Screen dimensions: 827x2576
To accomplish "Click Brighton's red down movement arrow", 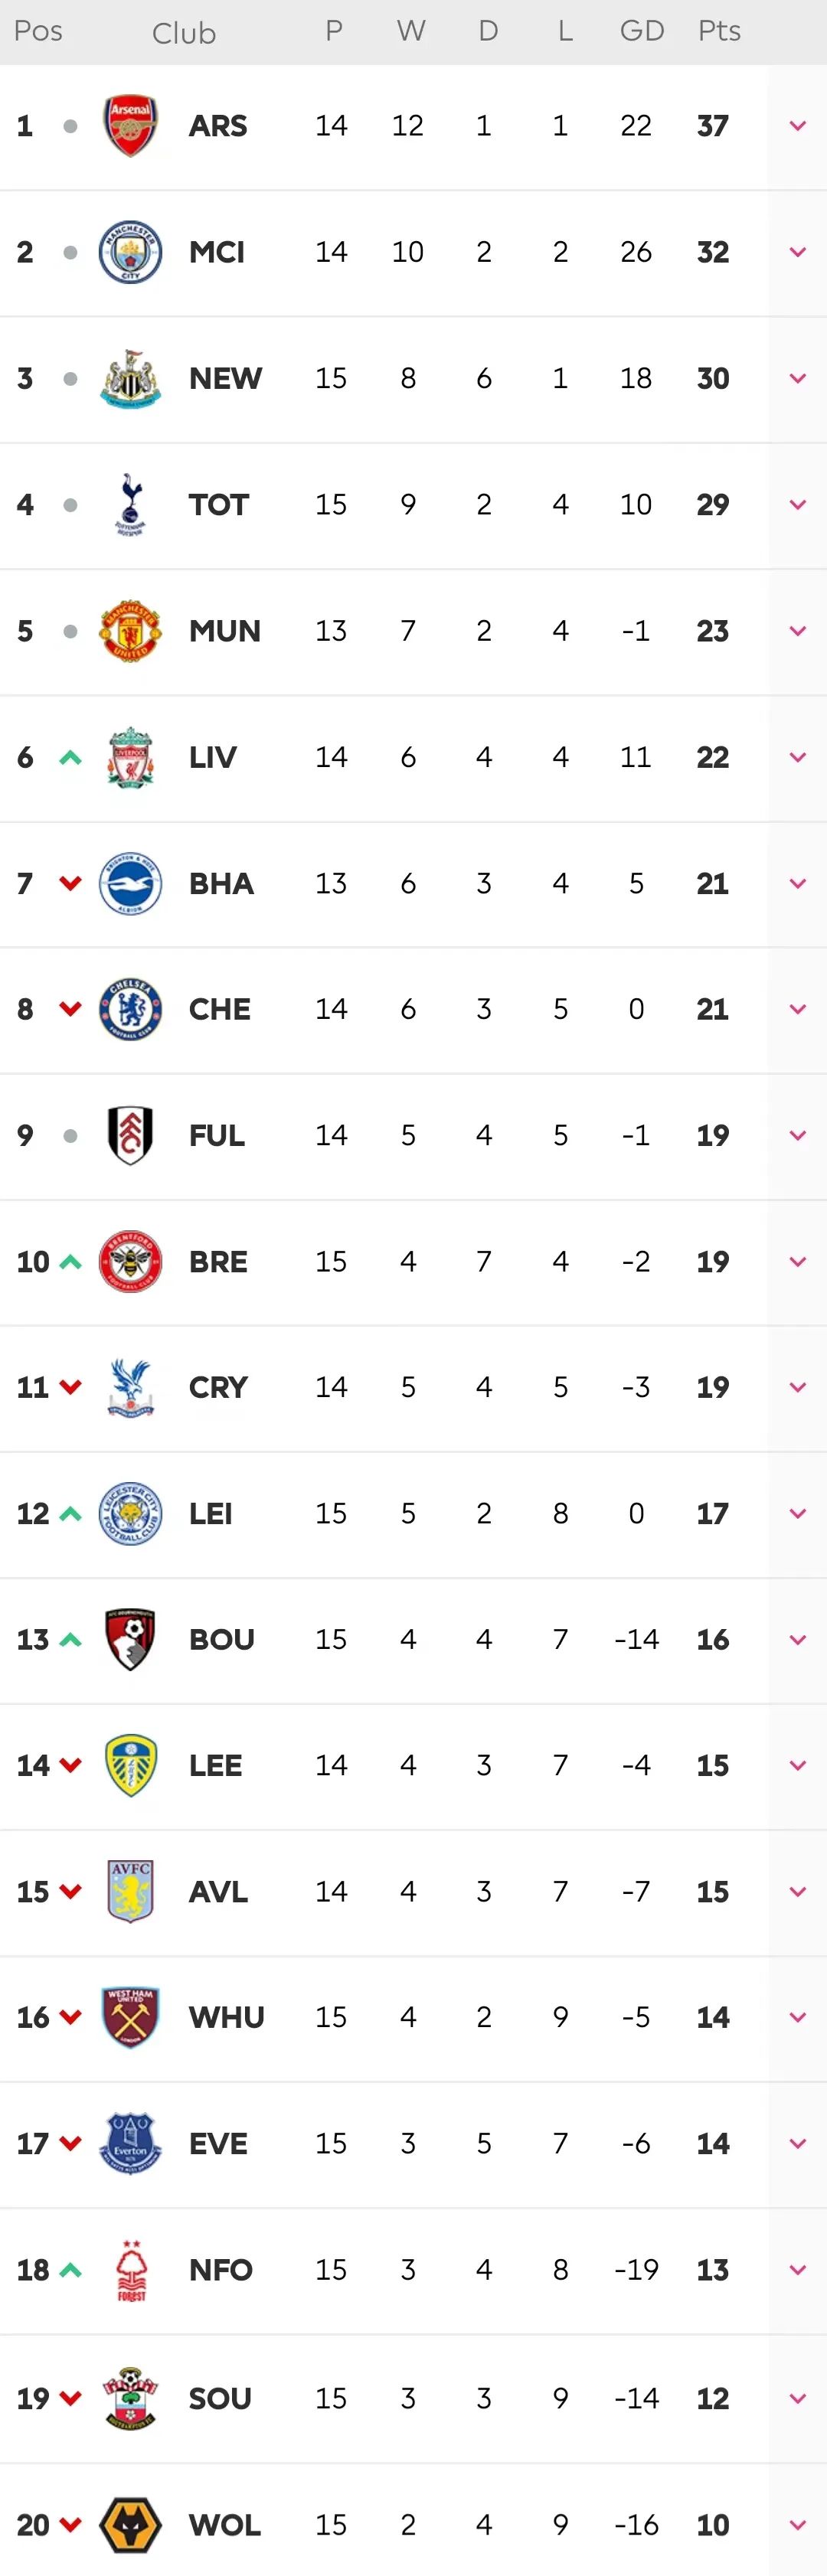I will click(70, 883).
